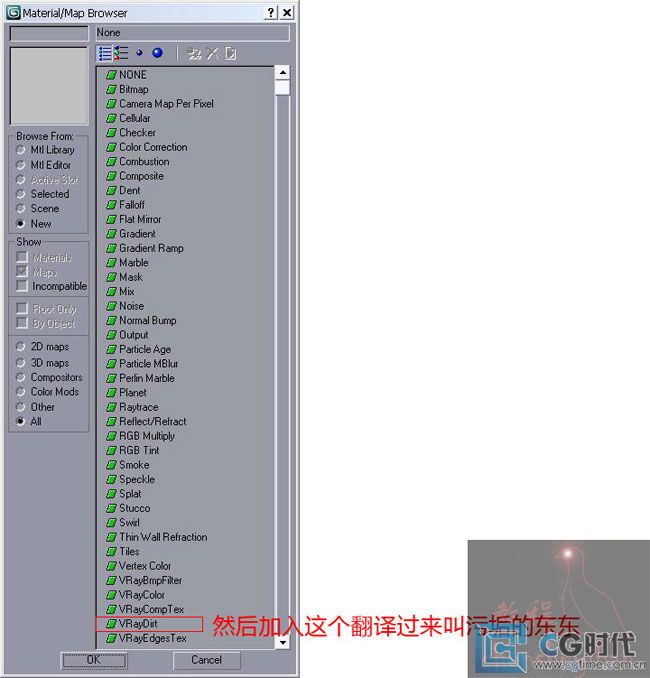Select Mask map entry
Image resolution: width=650 pixels, height=678 pixels.
click(x=131, y=277)
